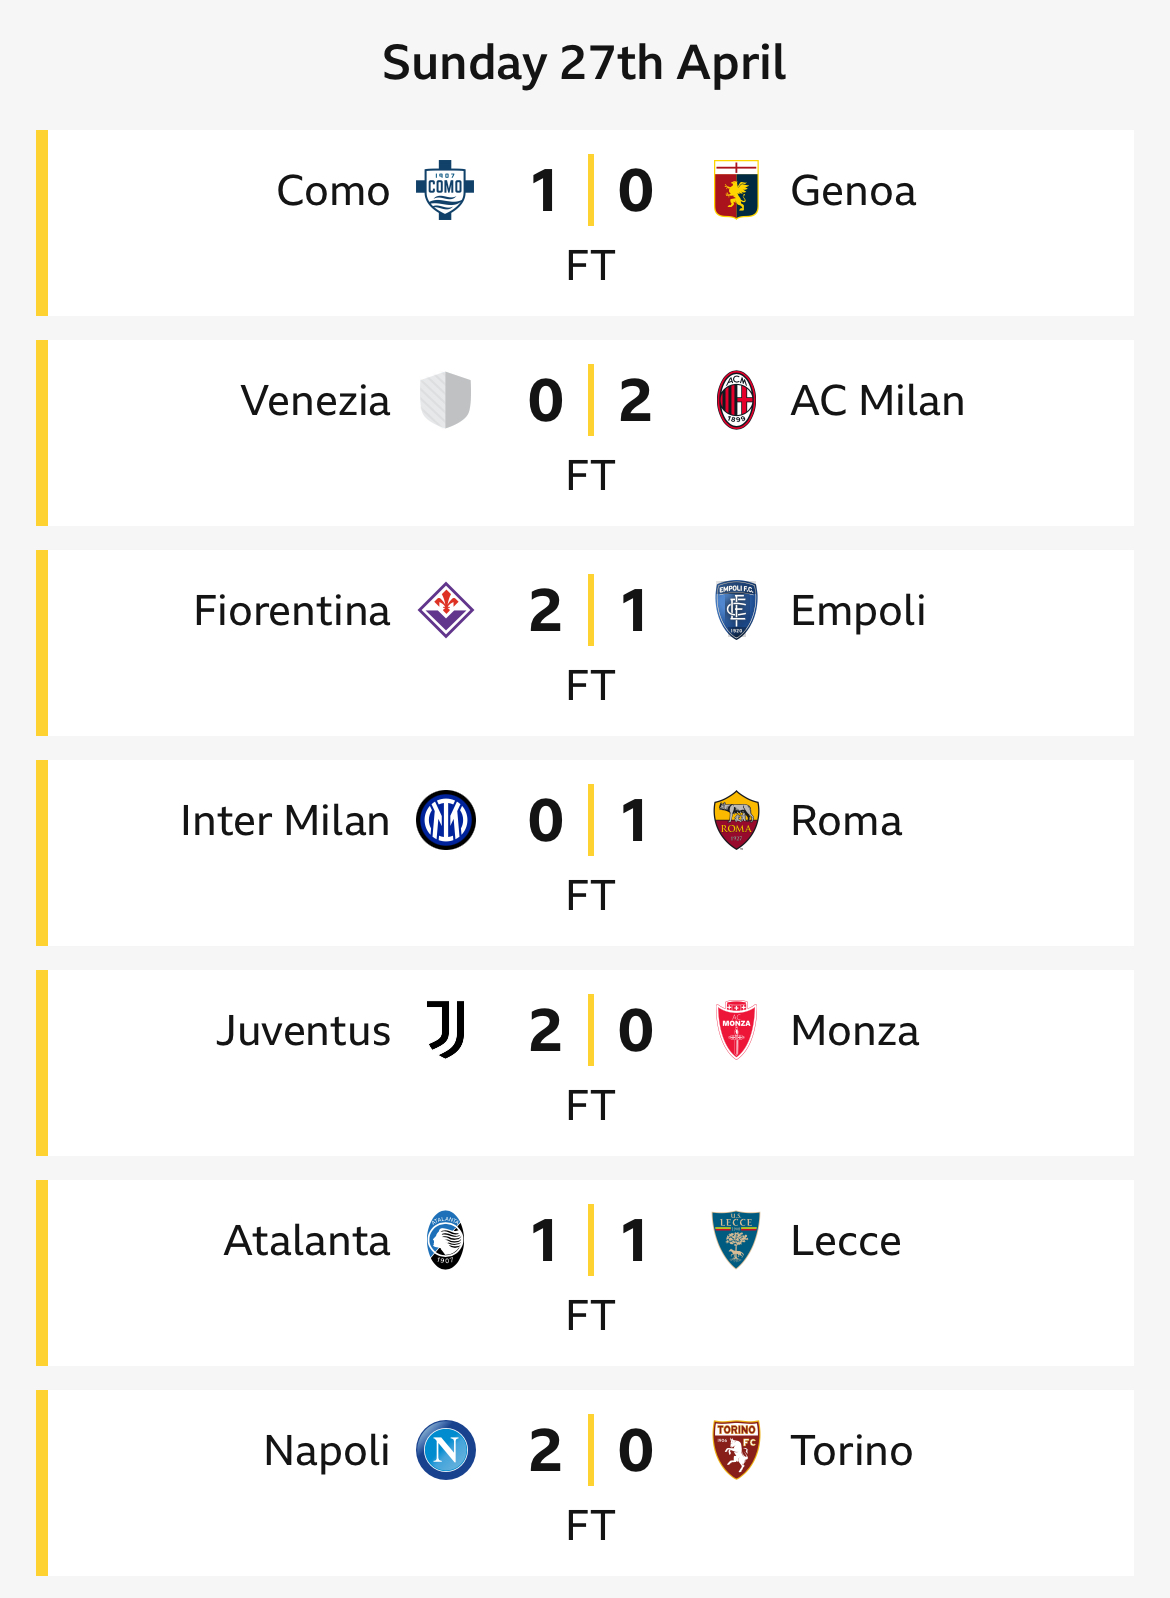Click the Atalanta club crest
Viewport: 1170px width, 1598px height.
(445, 1240)
